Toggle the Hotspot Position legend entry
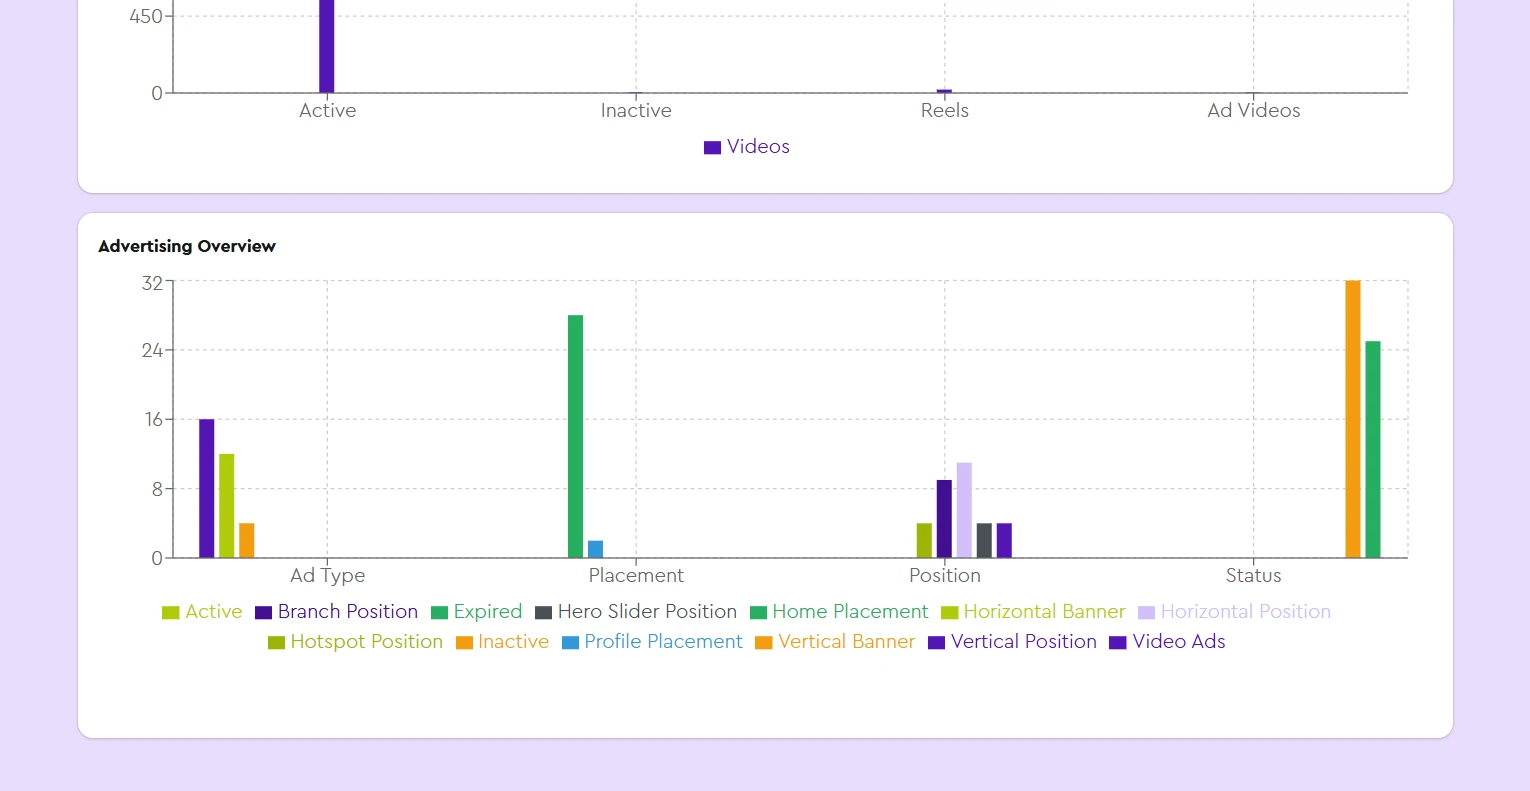 coord(355,642)
